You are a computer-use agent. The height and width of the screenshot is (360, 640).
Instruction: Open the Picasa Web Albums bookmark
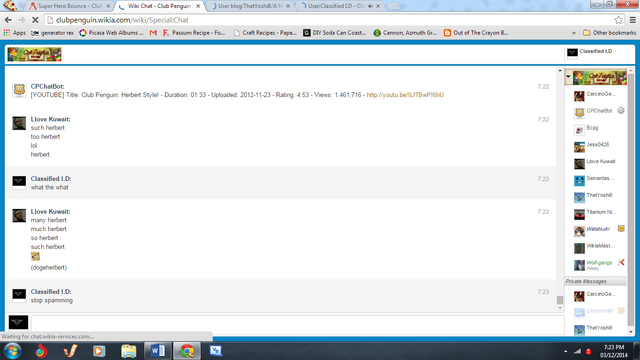click(x=111, y=33)
